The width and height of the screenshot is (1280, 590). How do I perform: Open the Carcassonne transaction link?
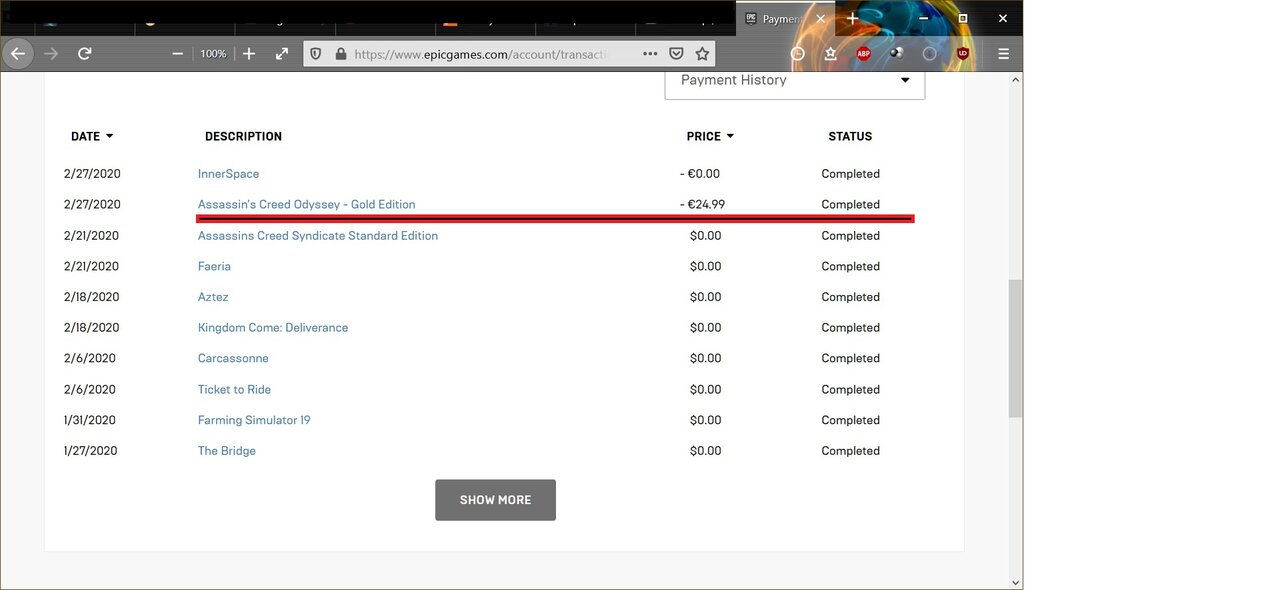click(233, 358)
